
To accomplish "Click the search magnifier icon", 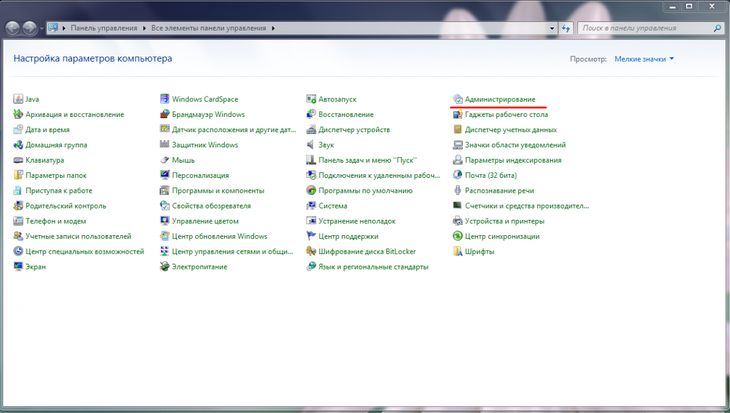I will (x=717, y=28).
